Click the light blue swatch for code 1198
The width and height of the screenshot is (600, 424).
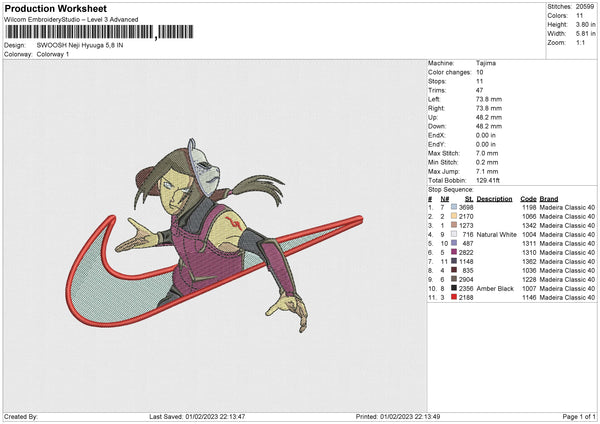454,207
